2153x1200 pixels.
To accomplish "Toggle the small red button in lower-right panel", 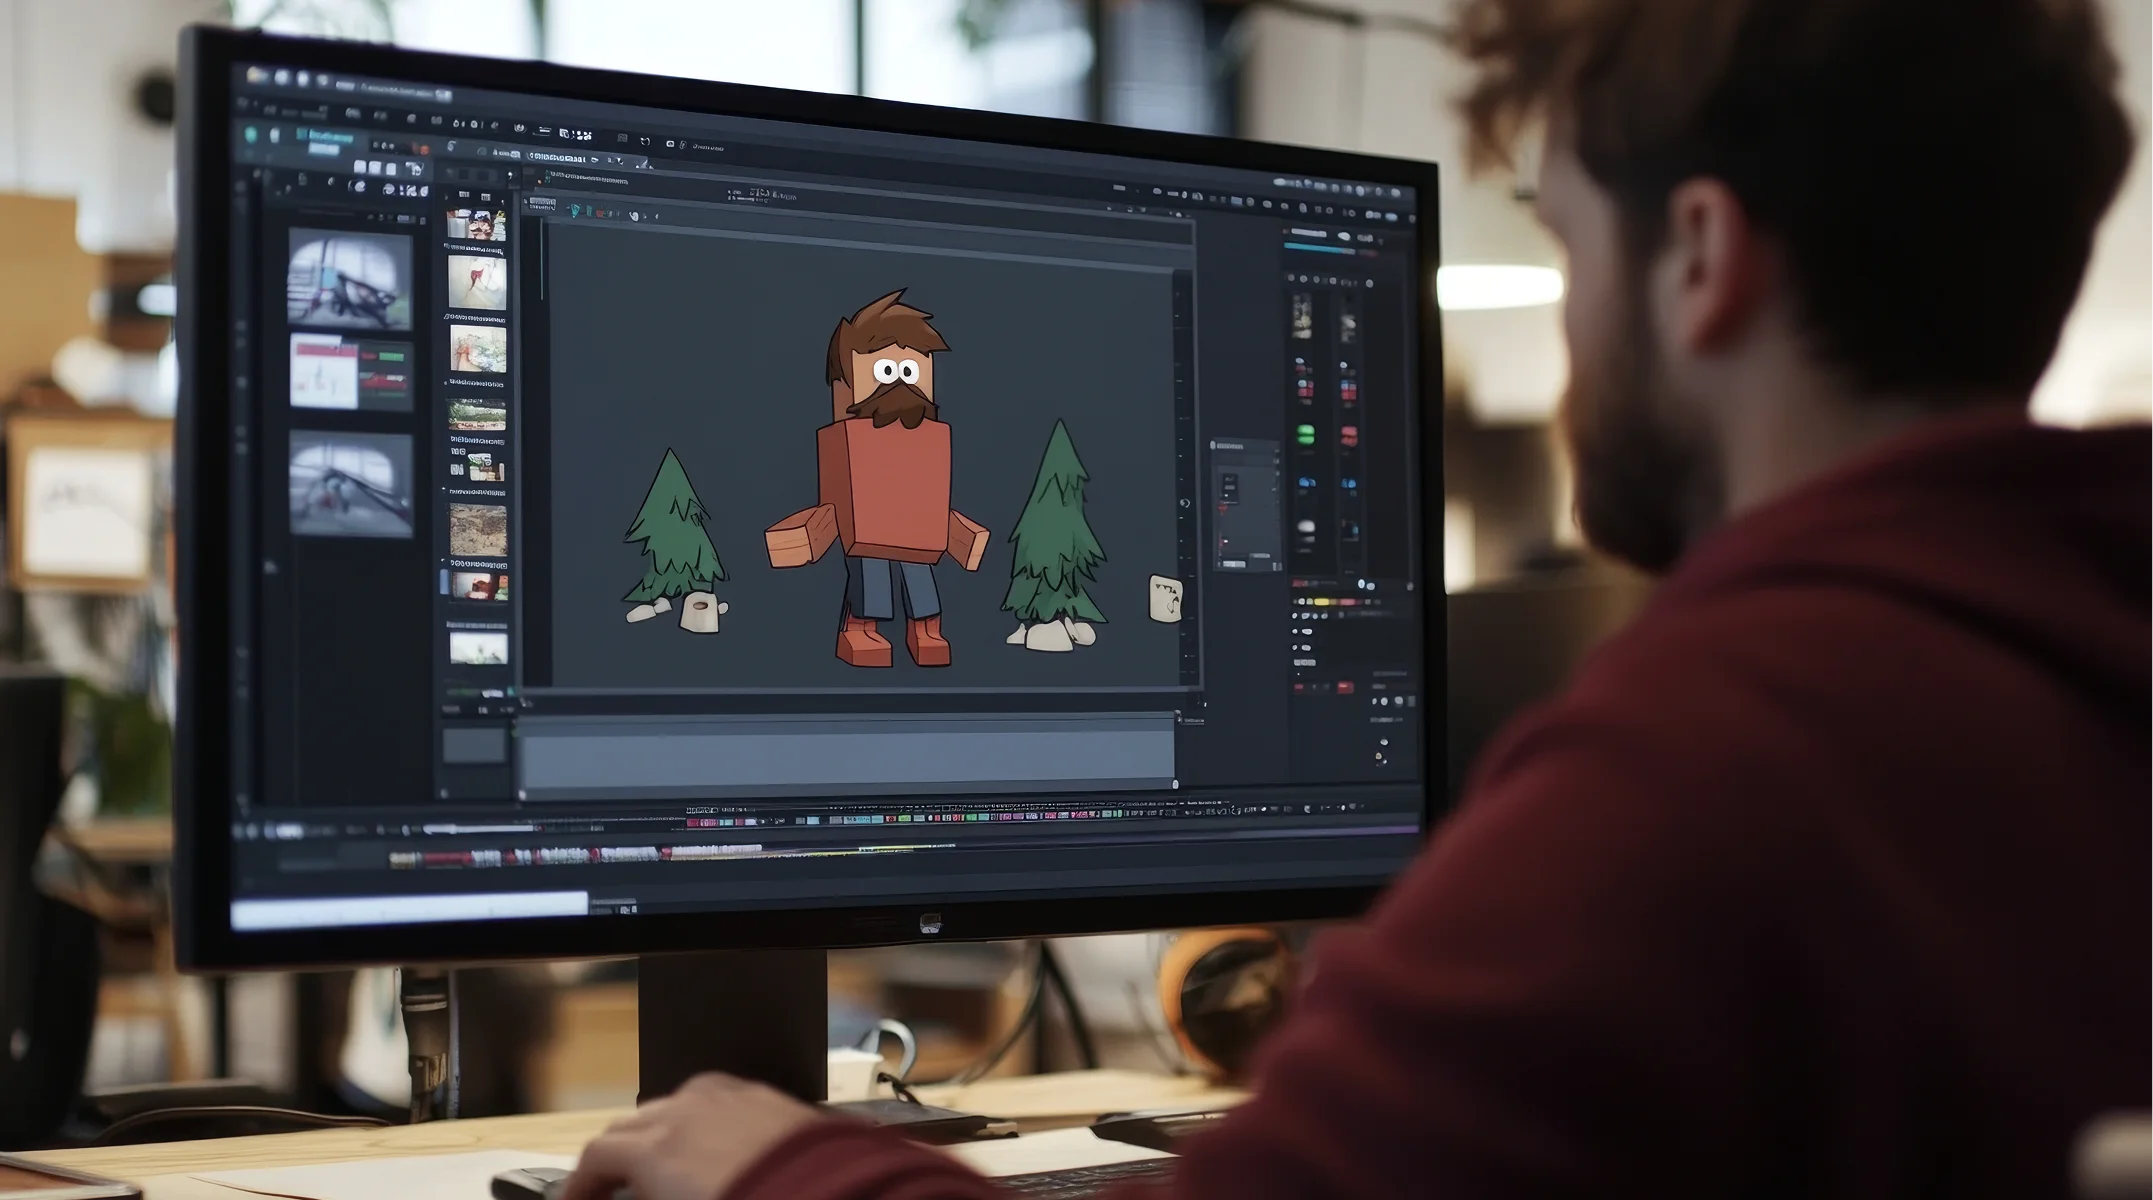I will 1344,687.
